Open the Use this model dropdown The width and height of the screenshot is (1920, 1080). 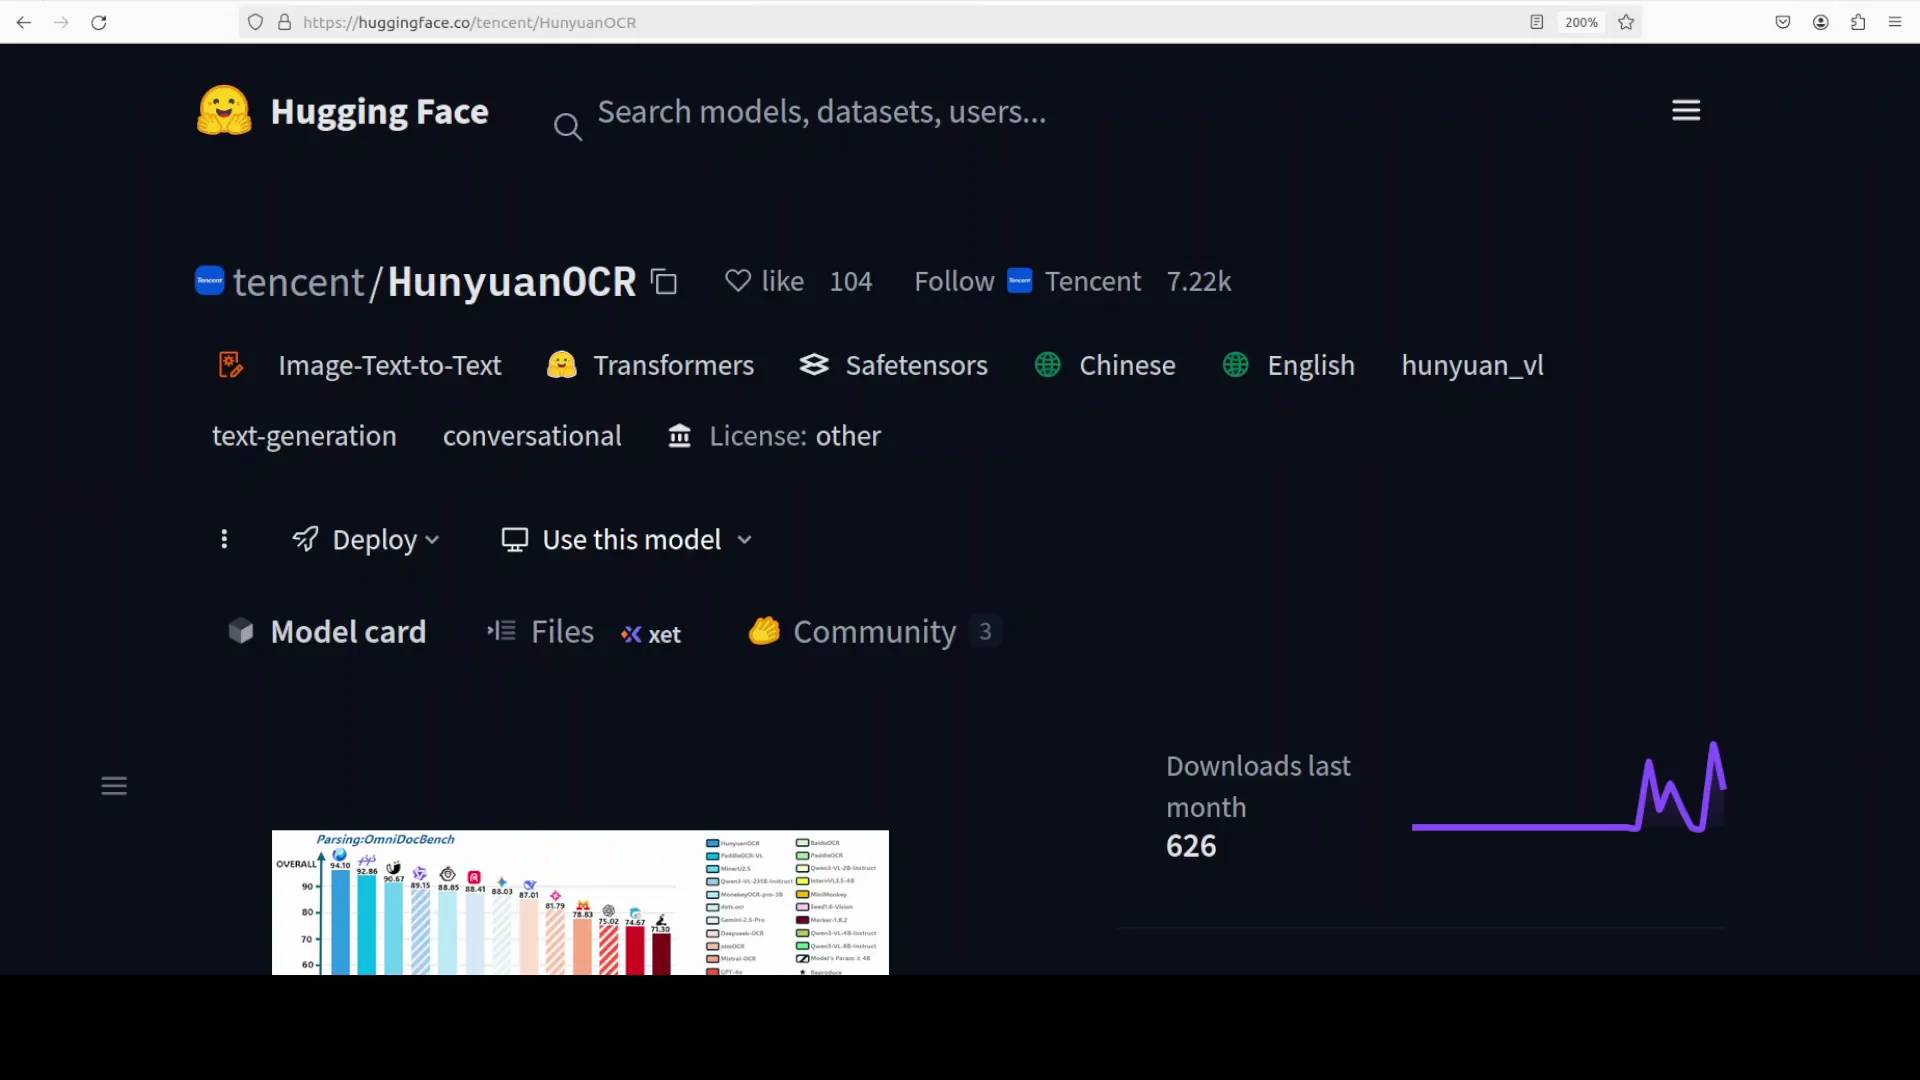[x=625, y=539]
